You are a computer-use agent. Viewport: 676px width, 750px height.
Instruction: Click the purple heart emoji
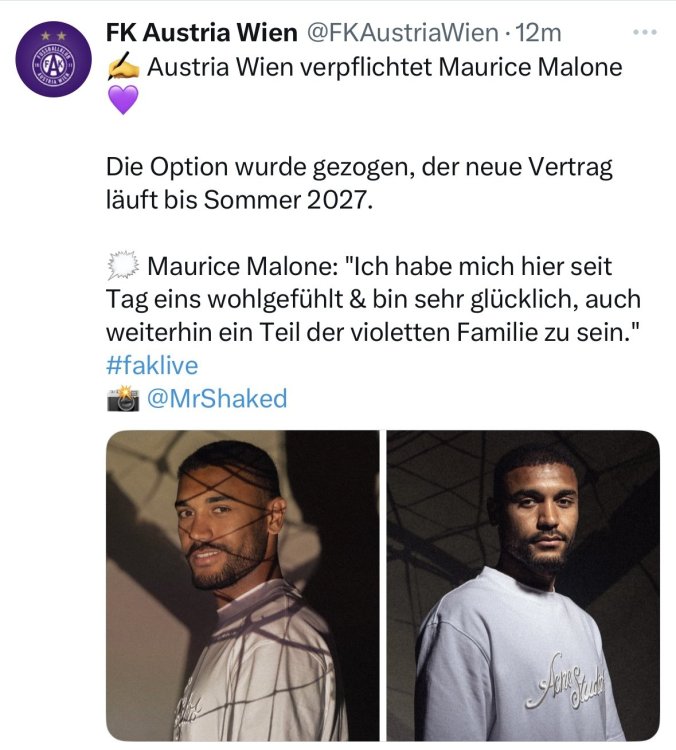click(x=121, y=101)
